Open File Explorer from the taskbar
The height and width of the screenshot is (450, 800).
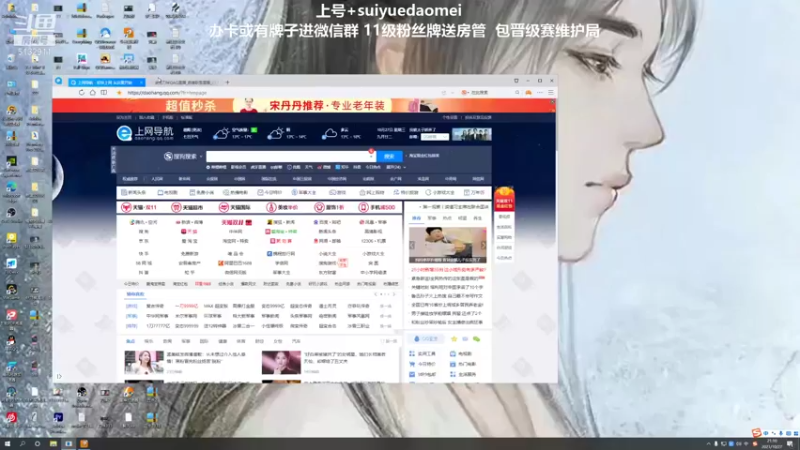53,444
